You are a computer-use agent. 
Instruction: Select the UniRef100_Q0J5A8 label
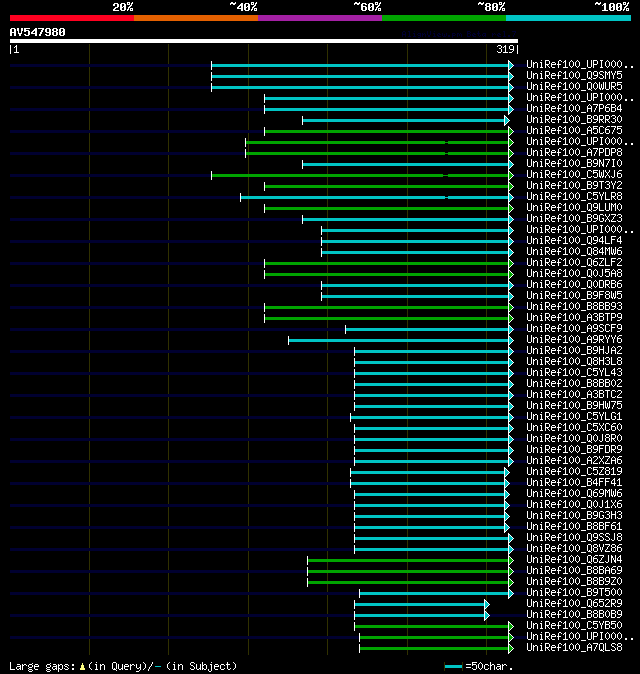pyautogui.click(x=574, y=274)
